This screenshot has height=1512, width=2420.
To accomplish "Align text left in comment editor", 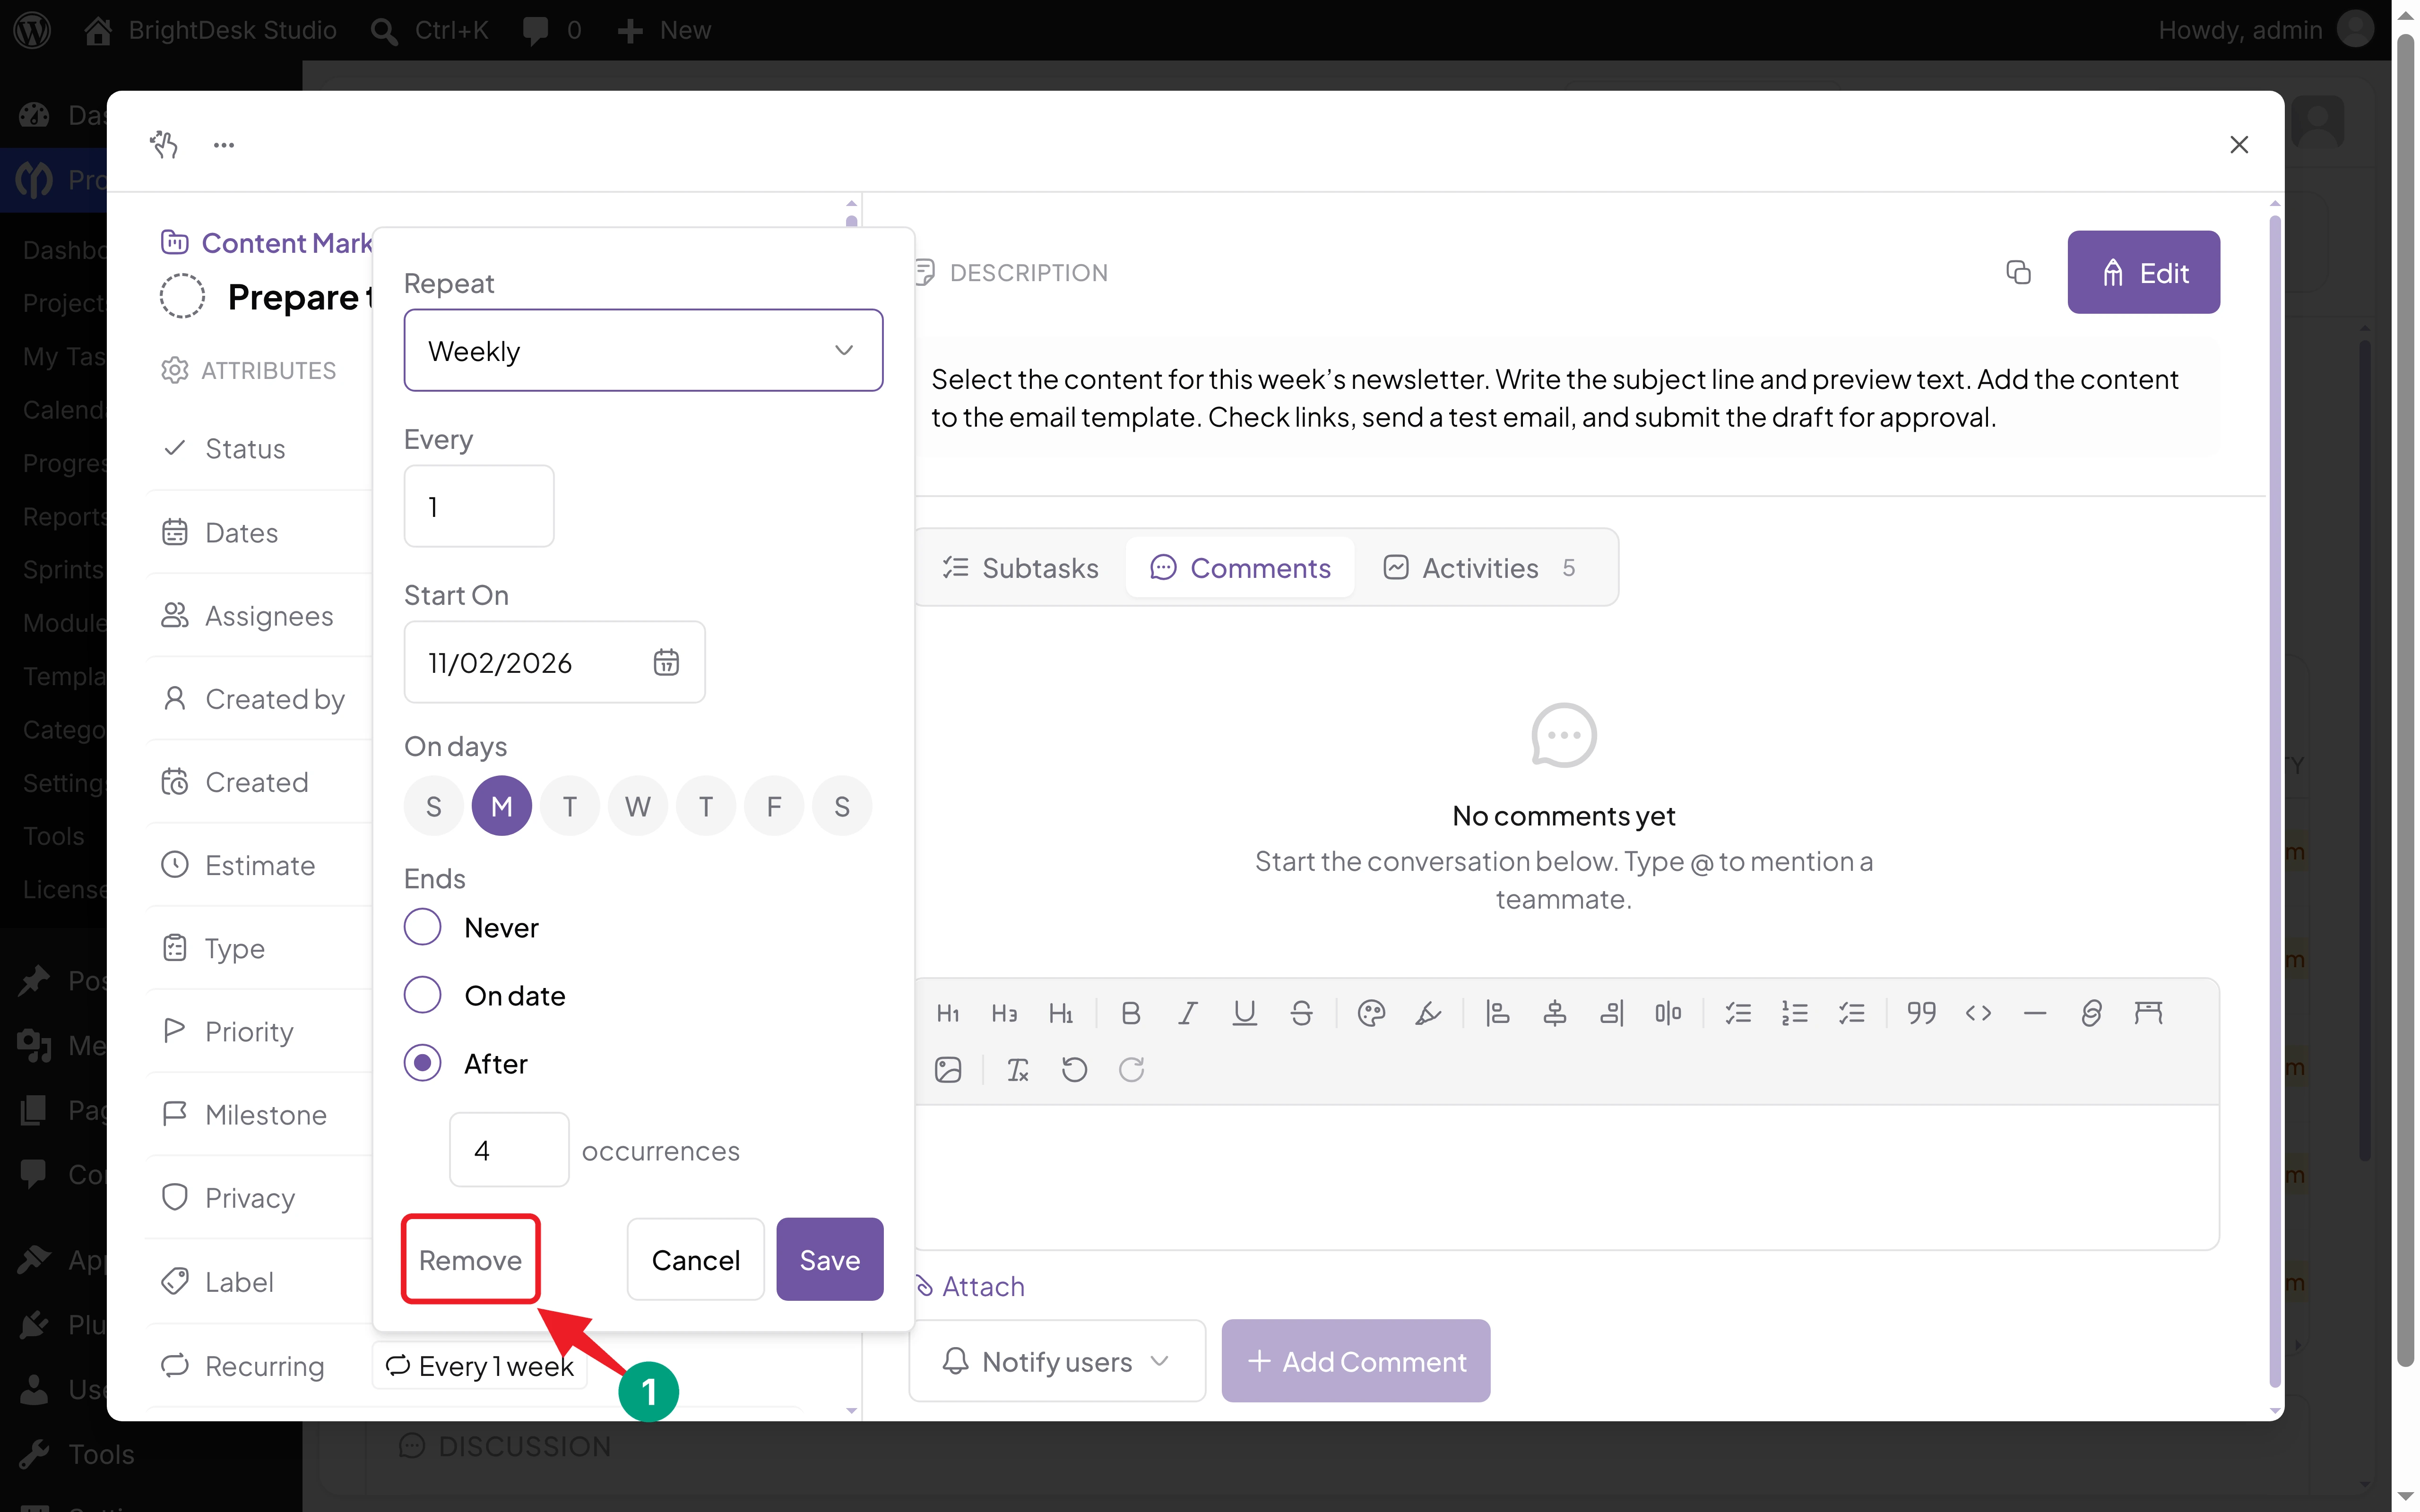I will pyautogui.click(x=1497, y=1013).
